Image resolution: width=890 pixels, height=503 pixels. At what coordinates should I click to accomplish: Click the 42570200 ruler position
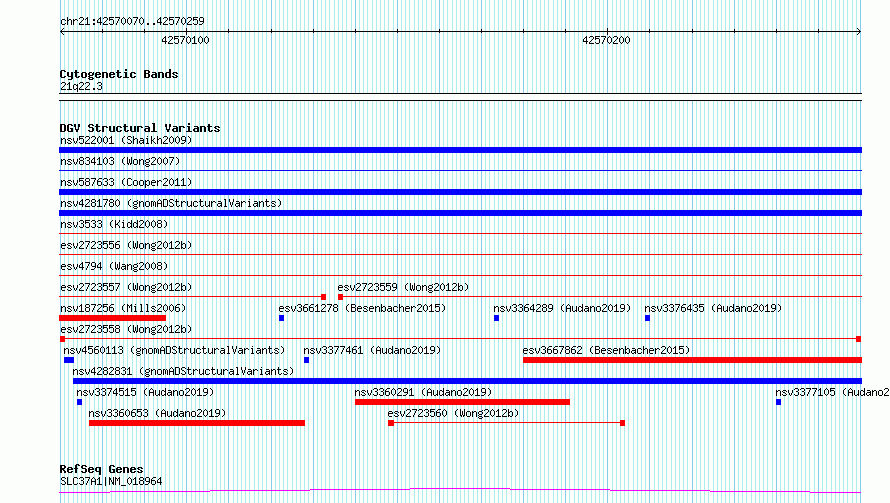pyautogui.click(x=606, y=40)
